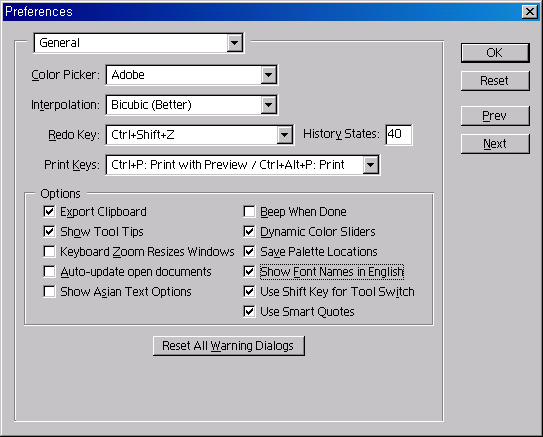
Task: Check Show Asian Text Options
Action: (x=49, y=292)
